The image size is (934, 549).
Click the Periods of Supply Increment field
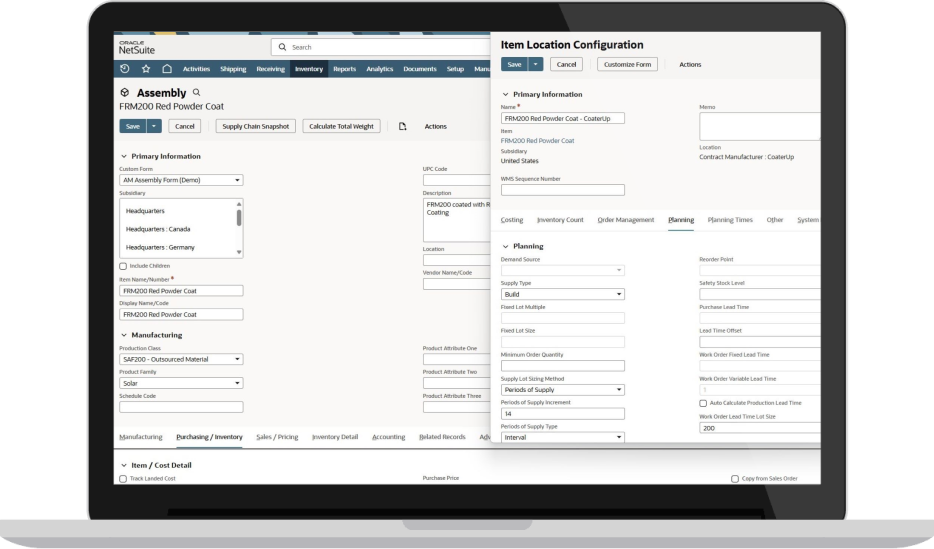tap(563, 413)
